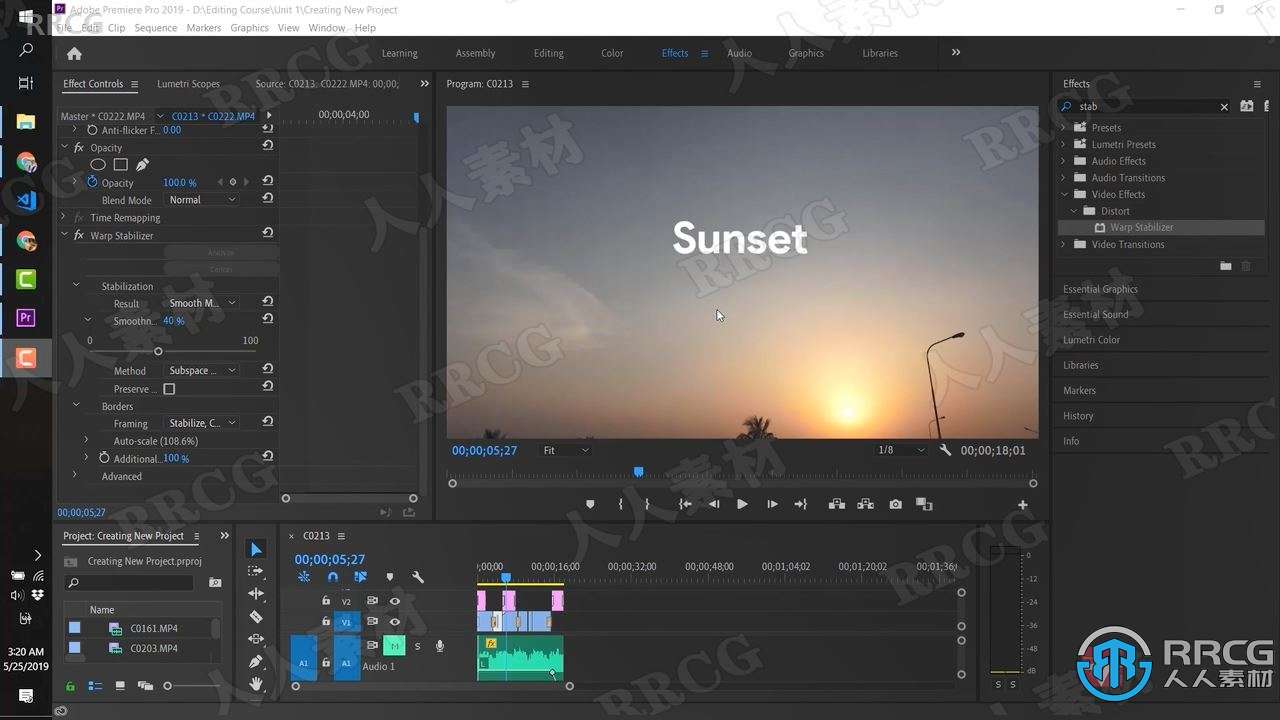Toggle linked selection in timeline
The height and width of the screenshot is (720, 1280).
[x=361, y=577]
